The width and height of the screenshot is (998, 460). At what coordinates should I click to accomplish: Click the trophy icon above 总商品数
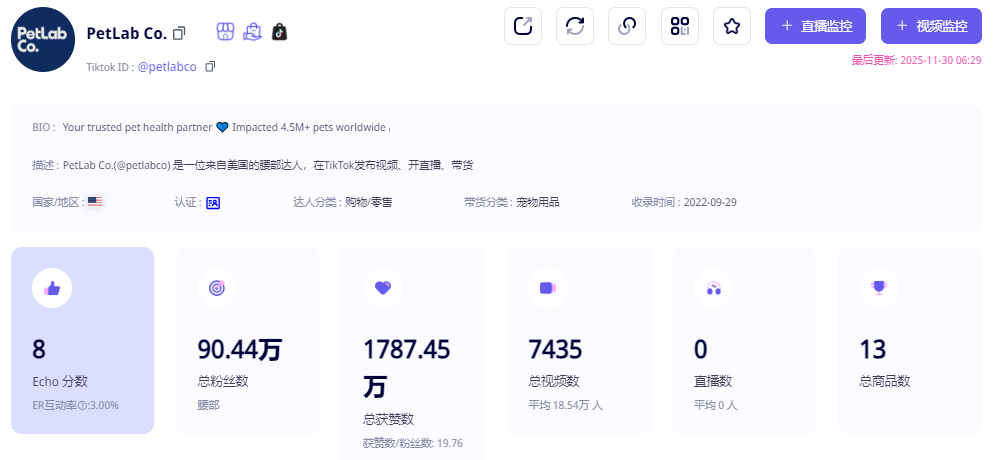879,288
